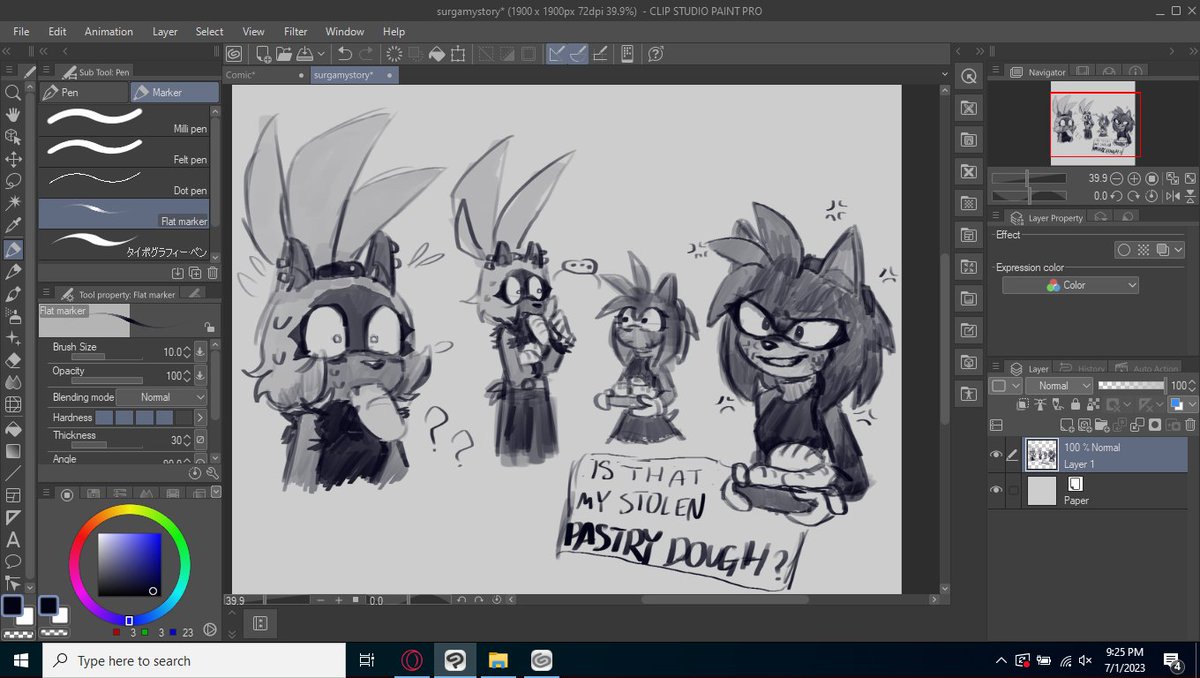This screenshot has height=678, width=1200.
Task: Open the Window menu
Action: 345,31
